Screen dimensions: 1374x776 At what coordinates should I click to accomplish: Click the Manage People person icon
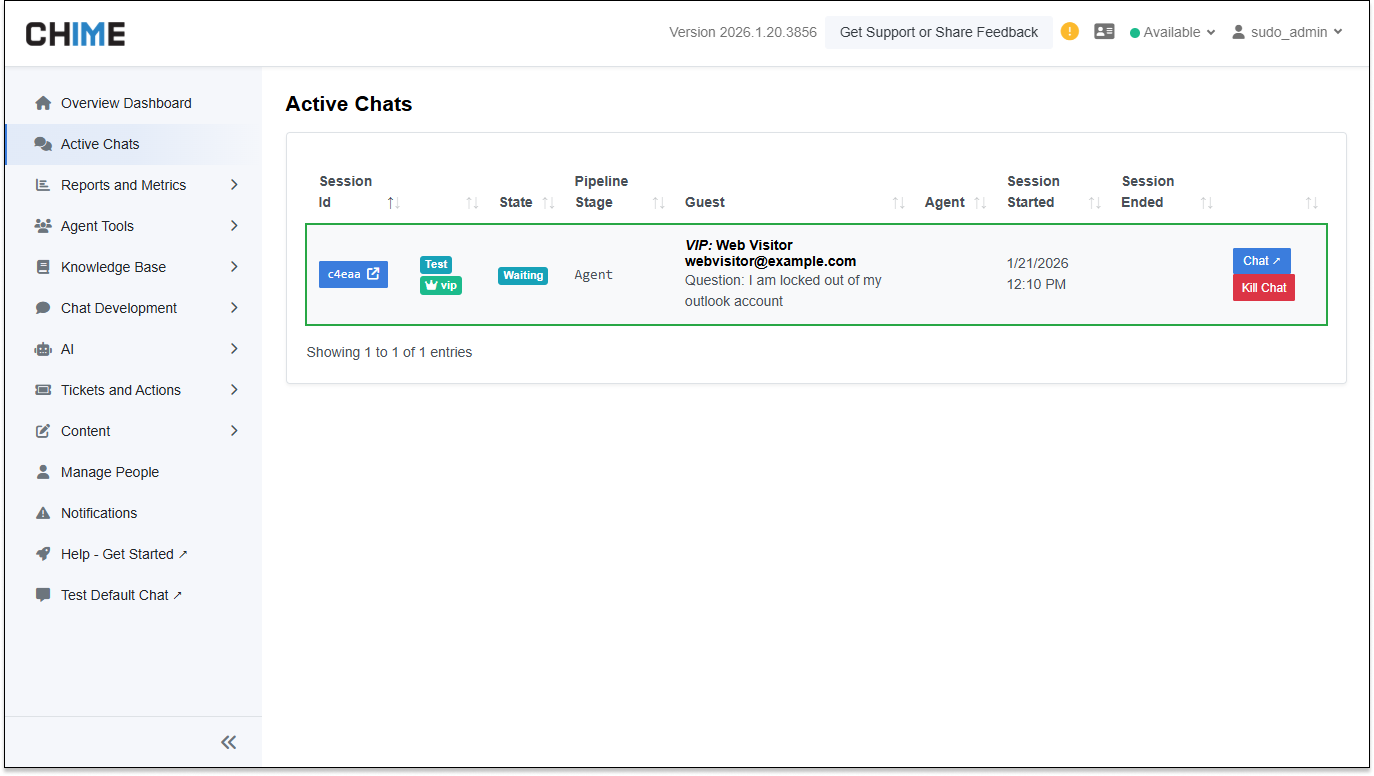pyautogui.click(x=43, y=472)
